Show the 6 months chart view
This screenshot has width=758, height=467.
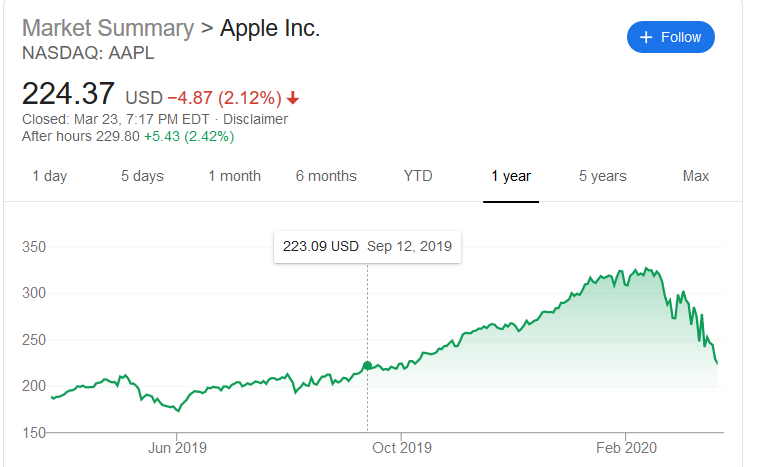[326, 176]
